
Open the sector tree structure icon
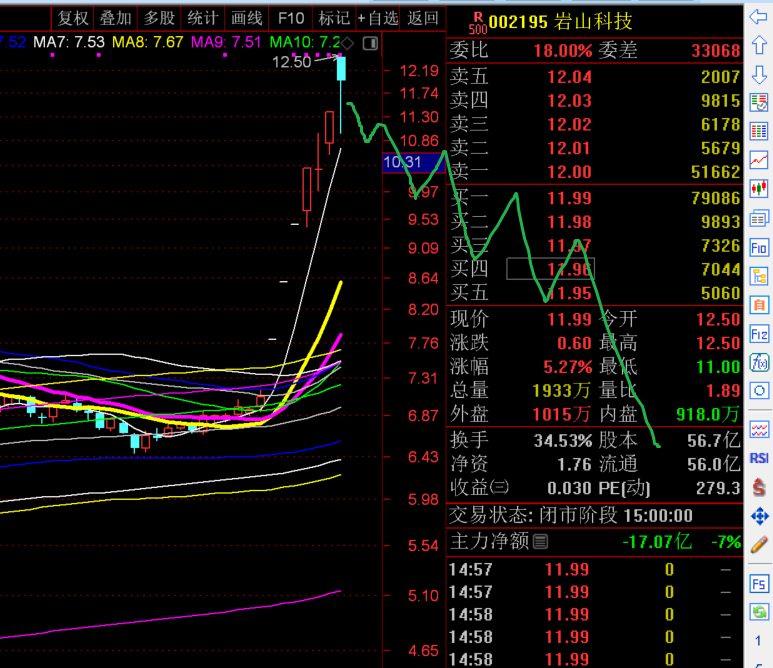pyautogui.click(x=759, y=276)
